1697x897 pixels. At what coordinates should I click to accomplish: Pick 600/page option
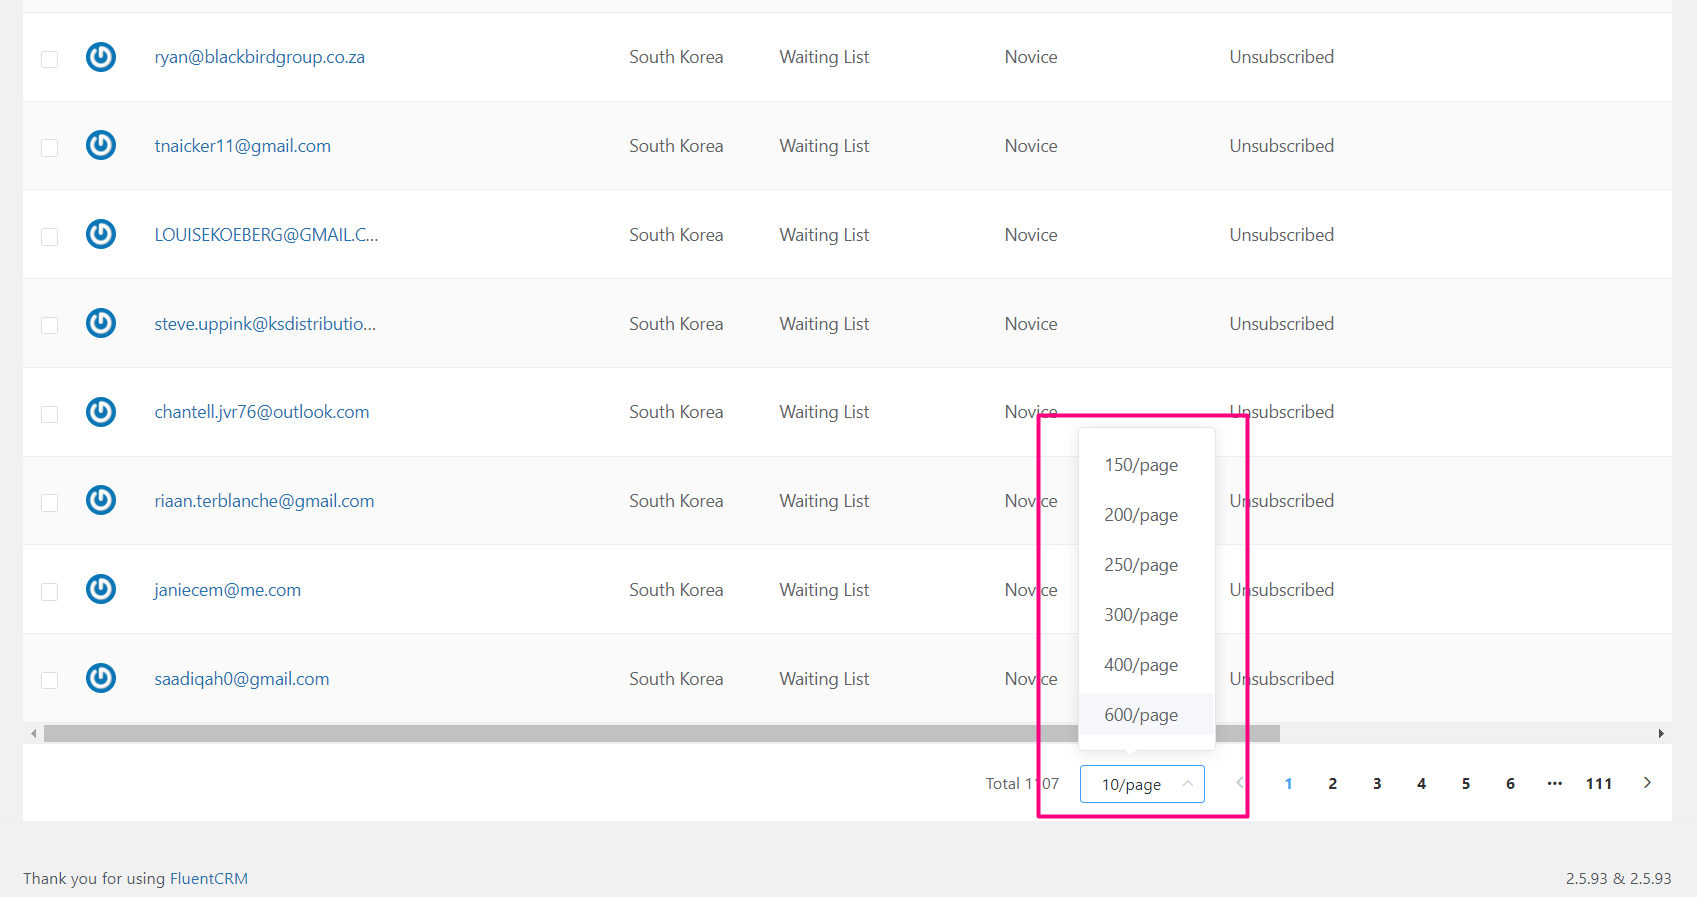[1147, 715]
